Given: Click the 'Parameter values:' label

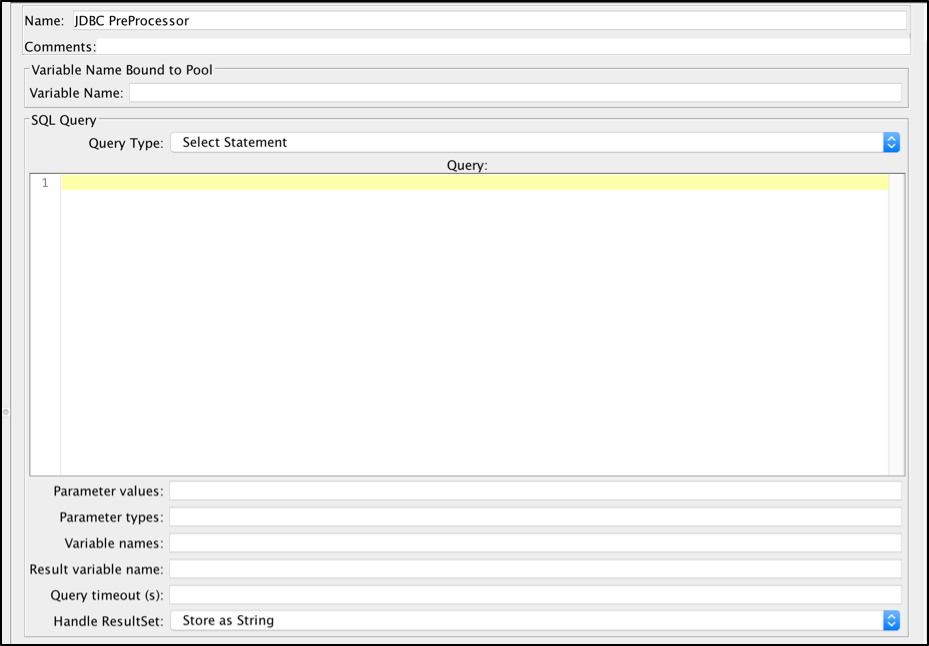Looking at the screenshot, I should 108,491.
